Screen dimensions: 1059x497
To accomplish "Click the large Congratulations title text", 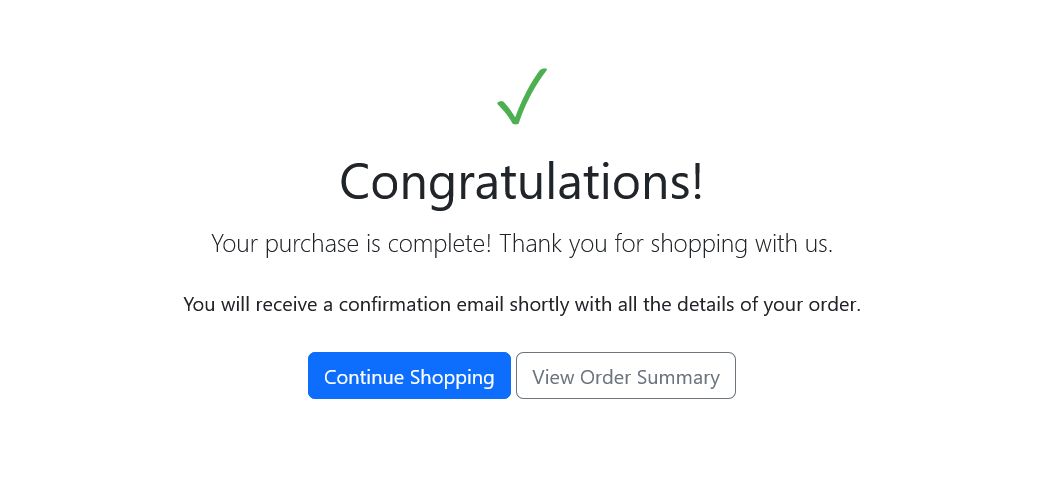I will click(521, 182).
